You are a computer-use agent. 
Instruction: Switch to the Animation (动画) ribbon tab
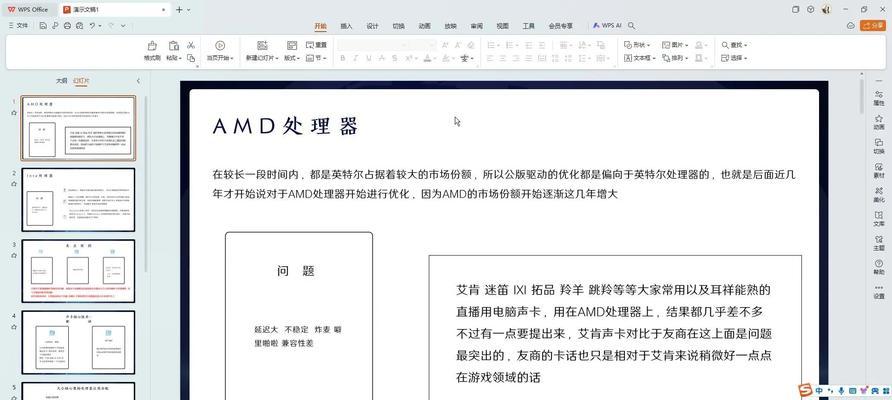[x=424, y=26]
